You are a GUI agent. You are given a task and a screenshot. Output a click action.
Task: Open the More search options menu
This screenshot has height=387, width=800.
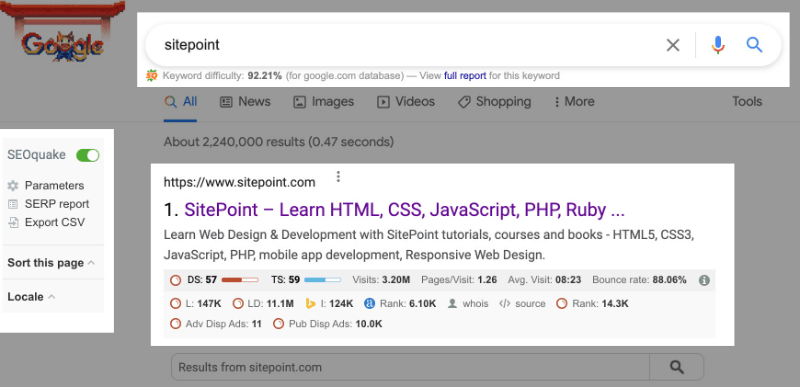[x=574, y=101]
